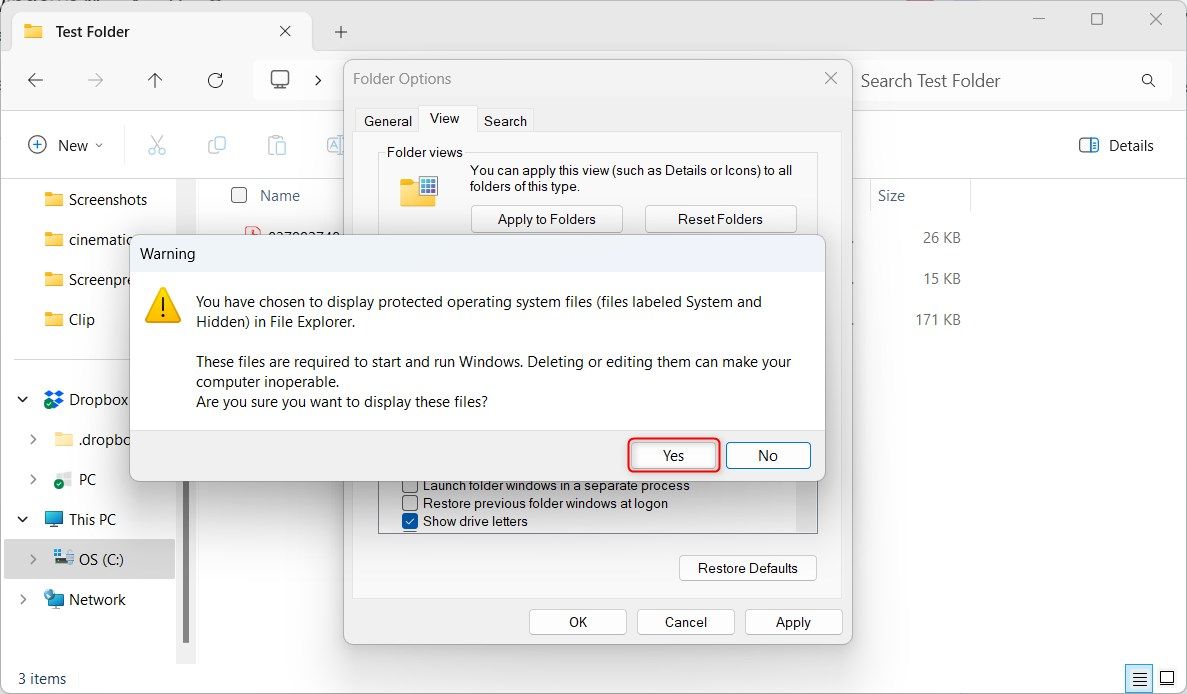
Task: Click the Apply to Folders button
Action: (x=547, y=219)
